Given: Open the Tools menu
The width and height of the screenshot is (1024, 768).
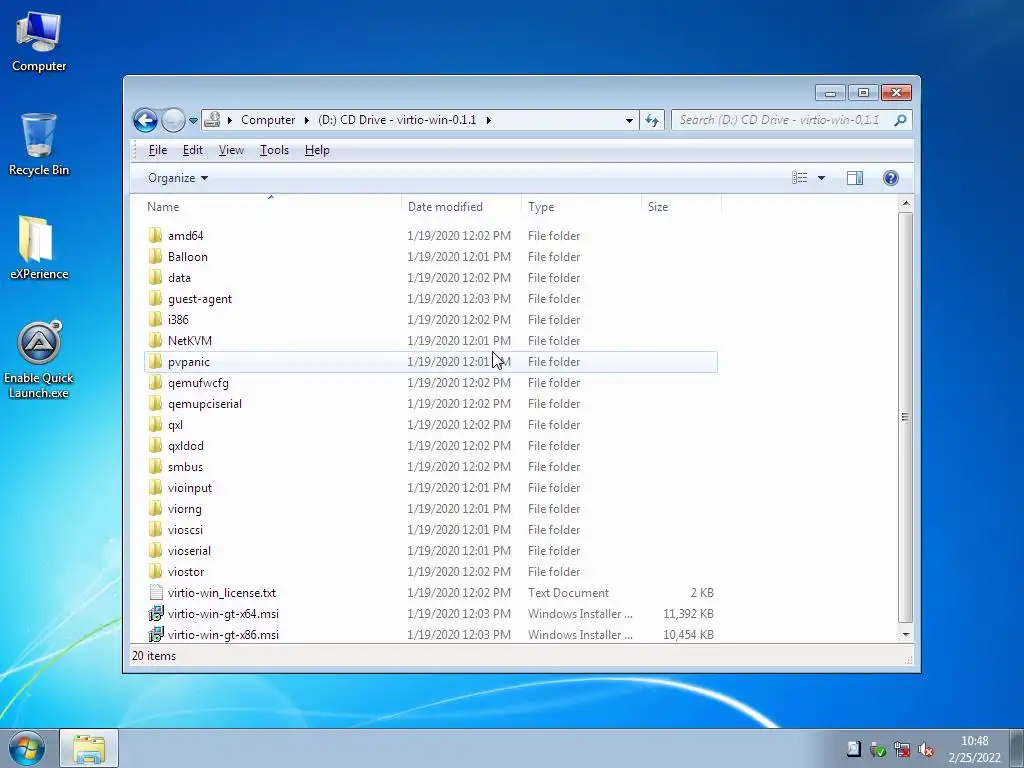Looking at the screenshot, I should click(x=274, y=150).
